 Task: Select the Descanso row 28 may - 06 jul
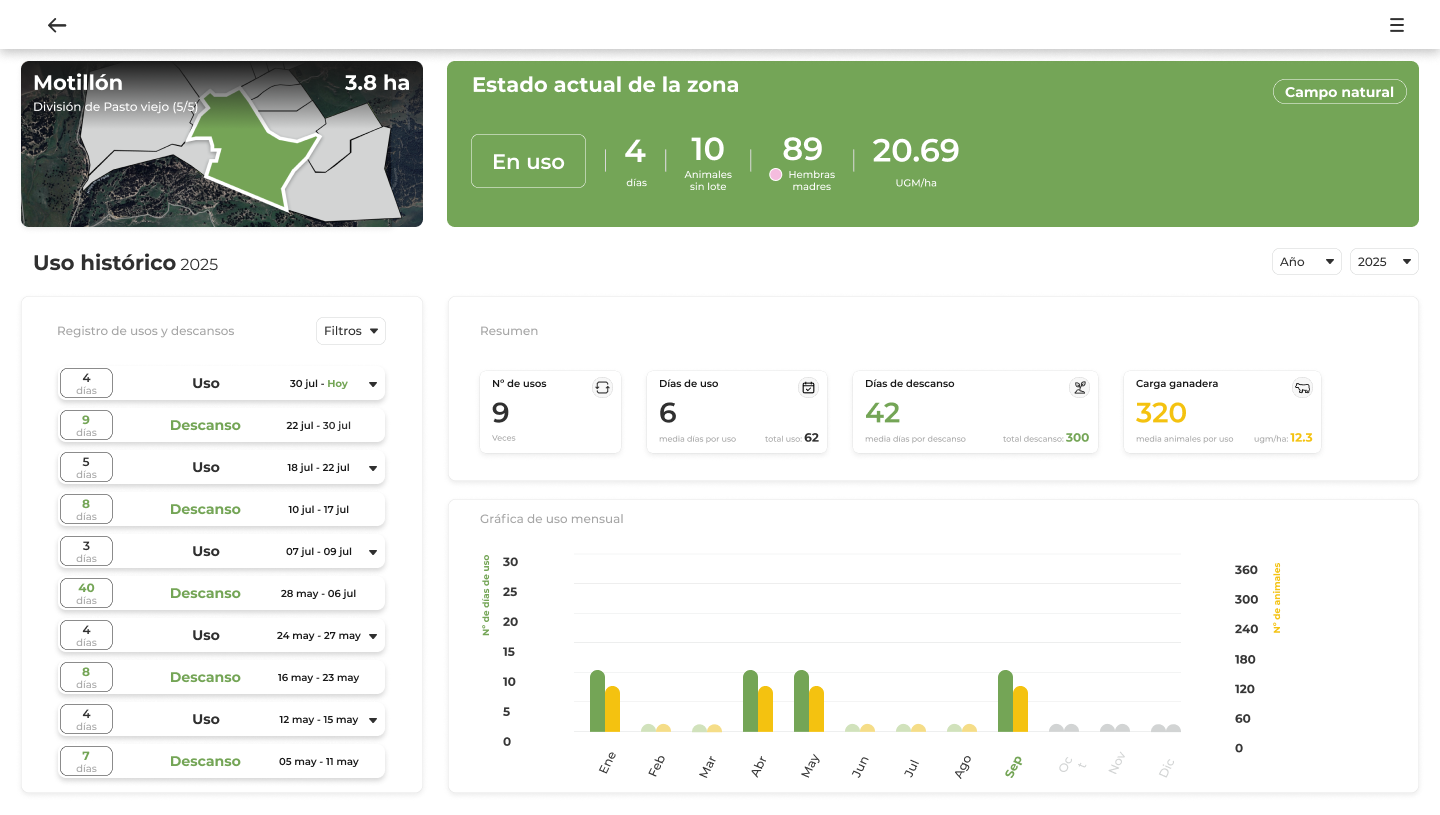click(221, 593)
